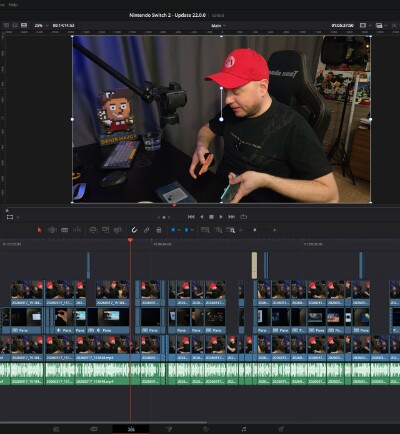
Task: Toggle timeline Snapping magnet icon
Action: click(134, 230)
